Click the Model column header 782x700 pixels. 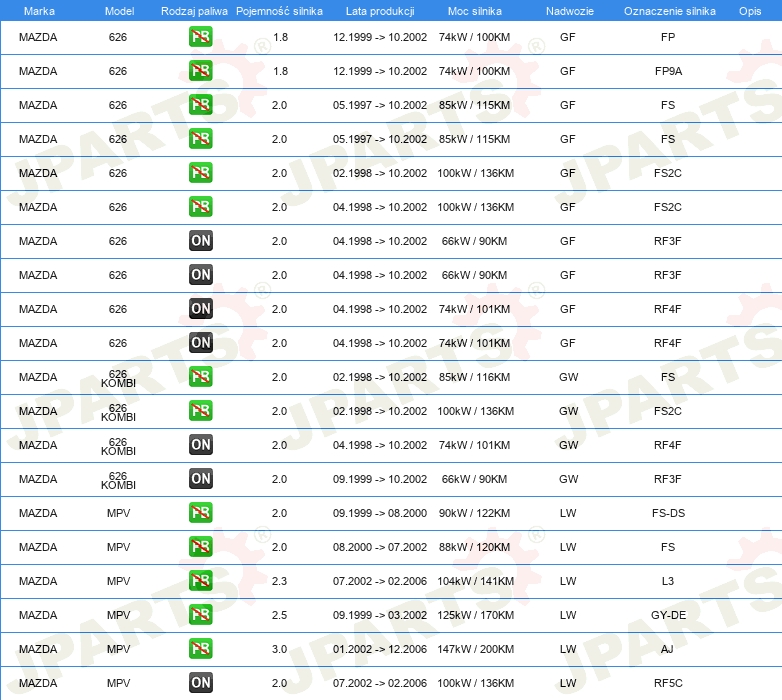pos(119,11)
